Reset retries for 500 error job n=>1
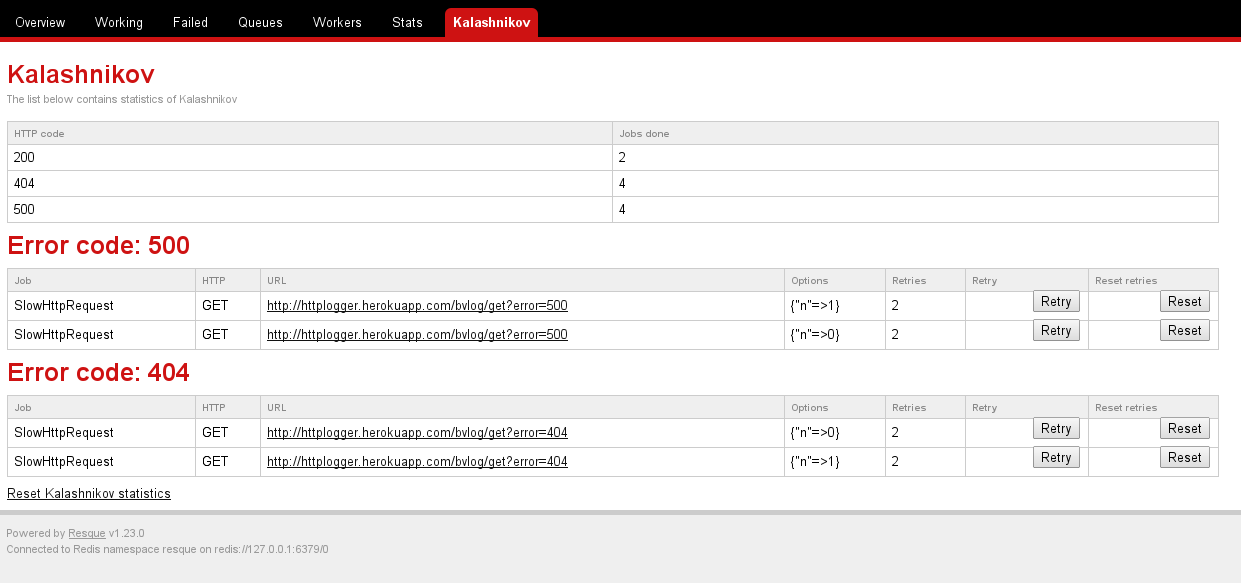 (x=1185, y=302)
